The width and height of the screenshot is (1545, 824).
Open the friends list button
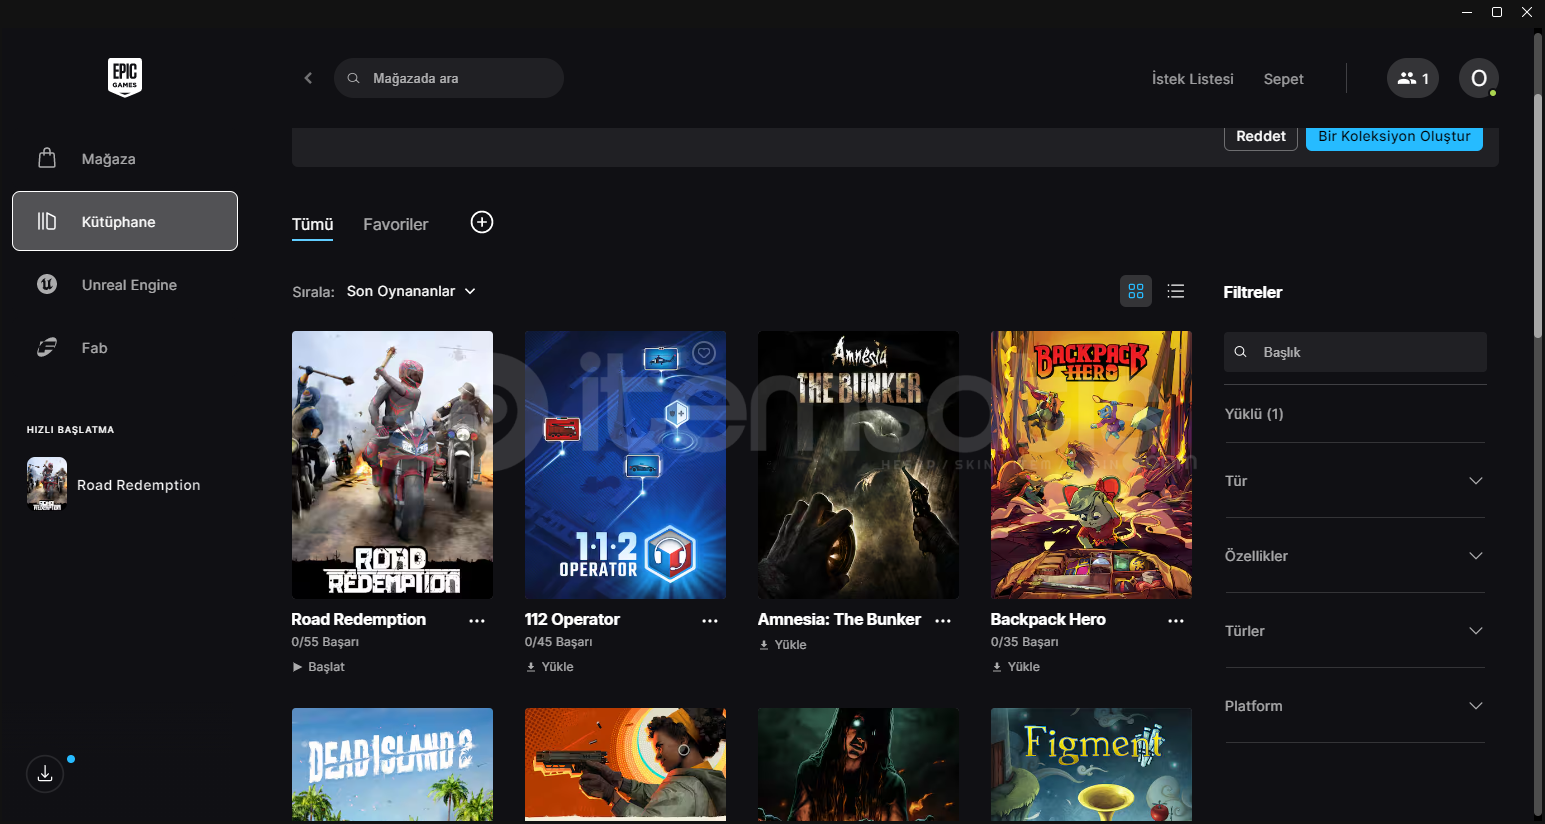coord(1413,78)
